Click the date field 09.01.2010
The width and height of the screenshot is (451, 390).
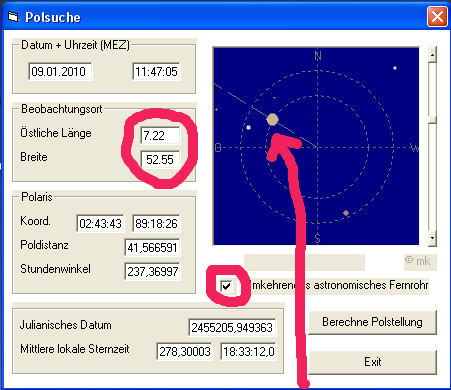[60, 71]
